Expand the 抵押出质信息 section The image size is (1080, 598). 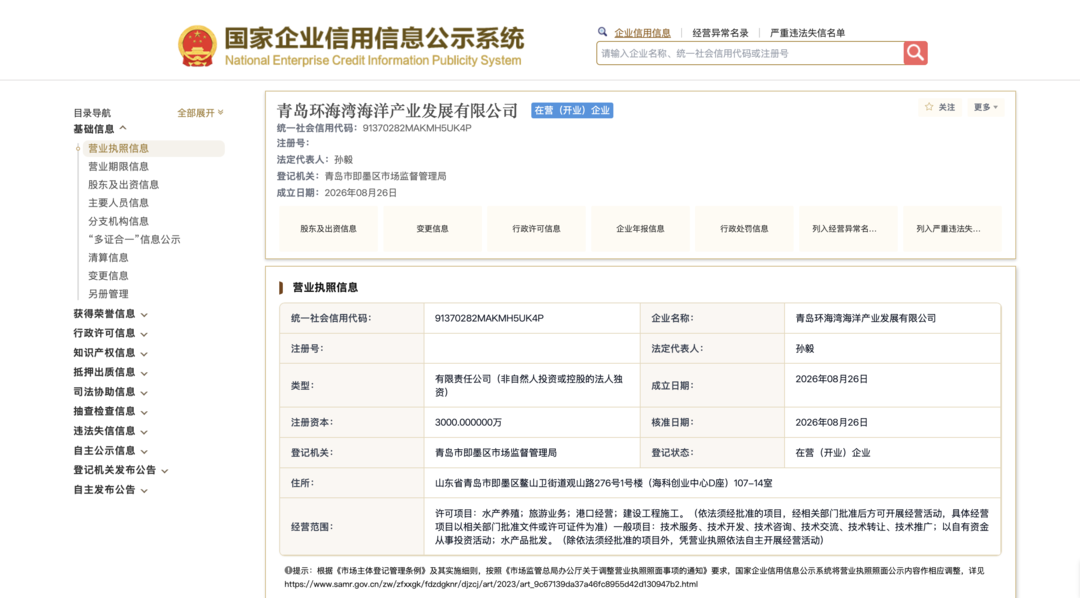(x=110, y=372)
